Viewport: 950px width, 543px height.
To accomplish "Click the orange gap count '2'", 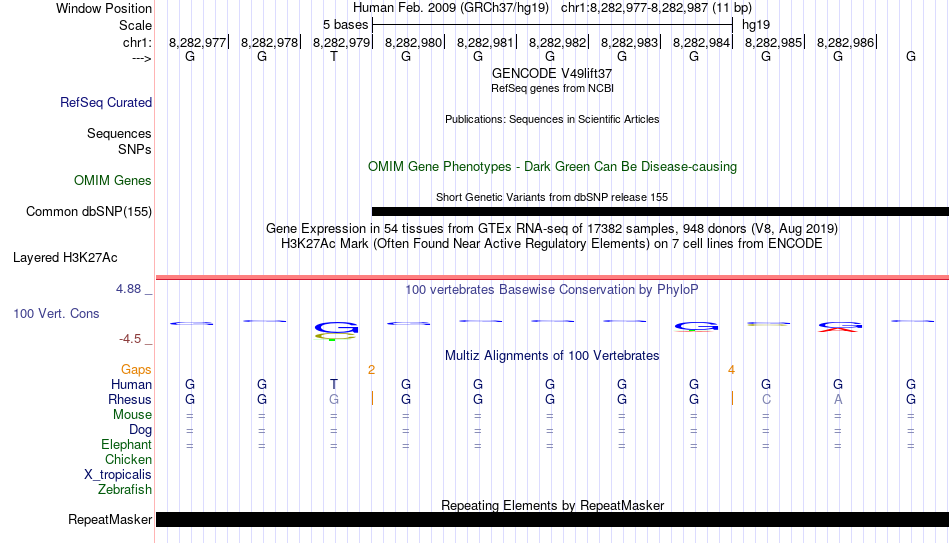I will tap(371, 370).
